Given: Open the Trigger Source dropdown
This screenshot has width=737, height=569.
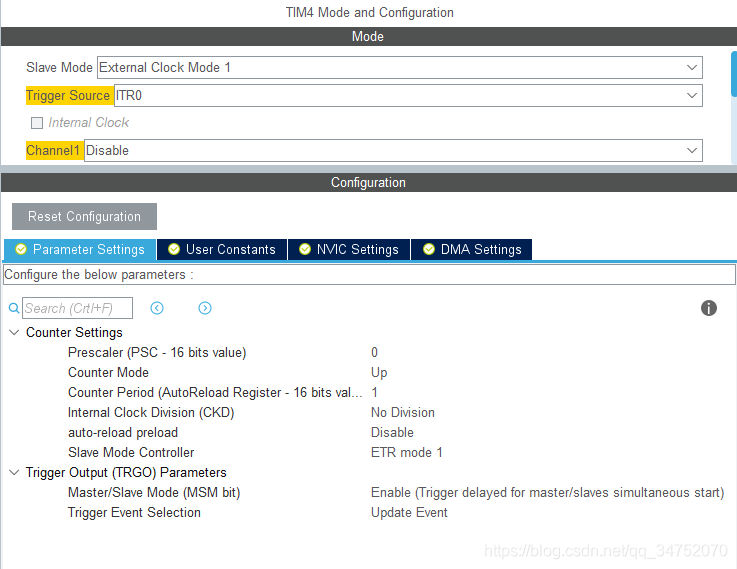Looking at the screenshot, I should [x=408, y=95].
